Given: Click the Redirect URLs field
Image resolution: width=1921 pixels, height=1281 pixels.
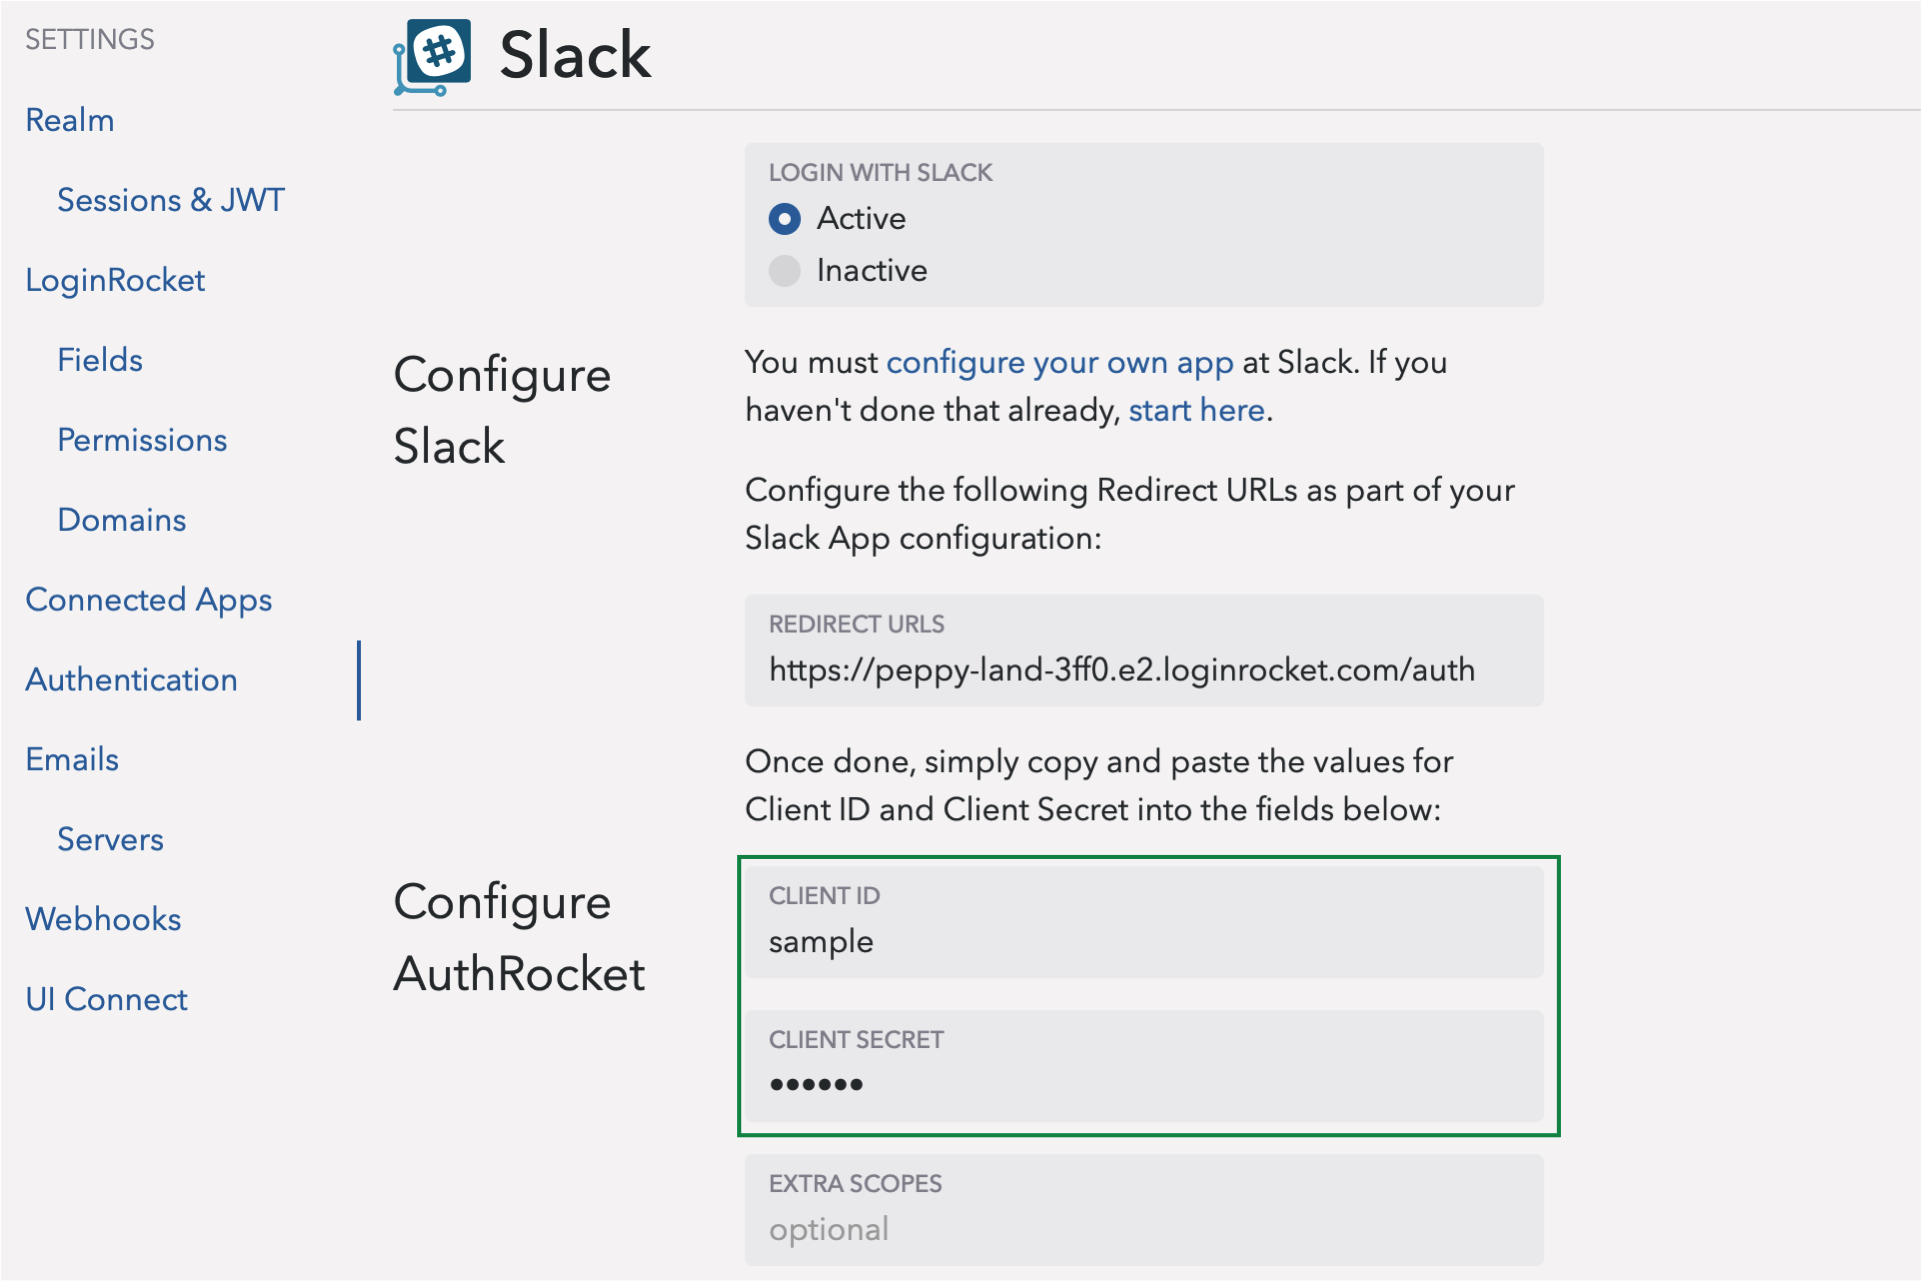Looking at the screenshot, I should [x=1144, y=651].
